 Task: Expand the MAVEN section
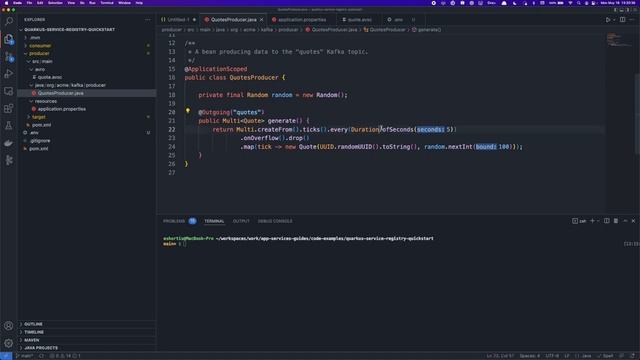(87, 340)
